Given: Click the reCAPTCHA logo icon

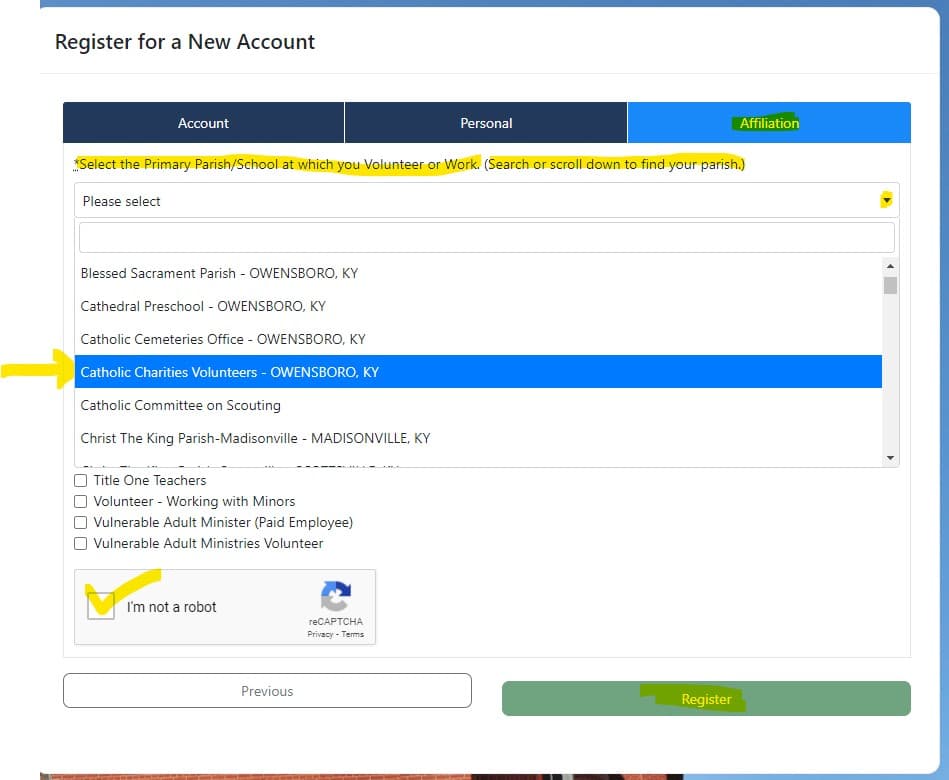Looking at the screenshot, I should (x=336, y=597).
